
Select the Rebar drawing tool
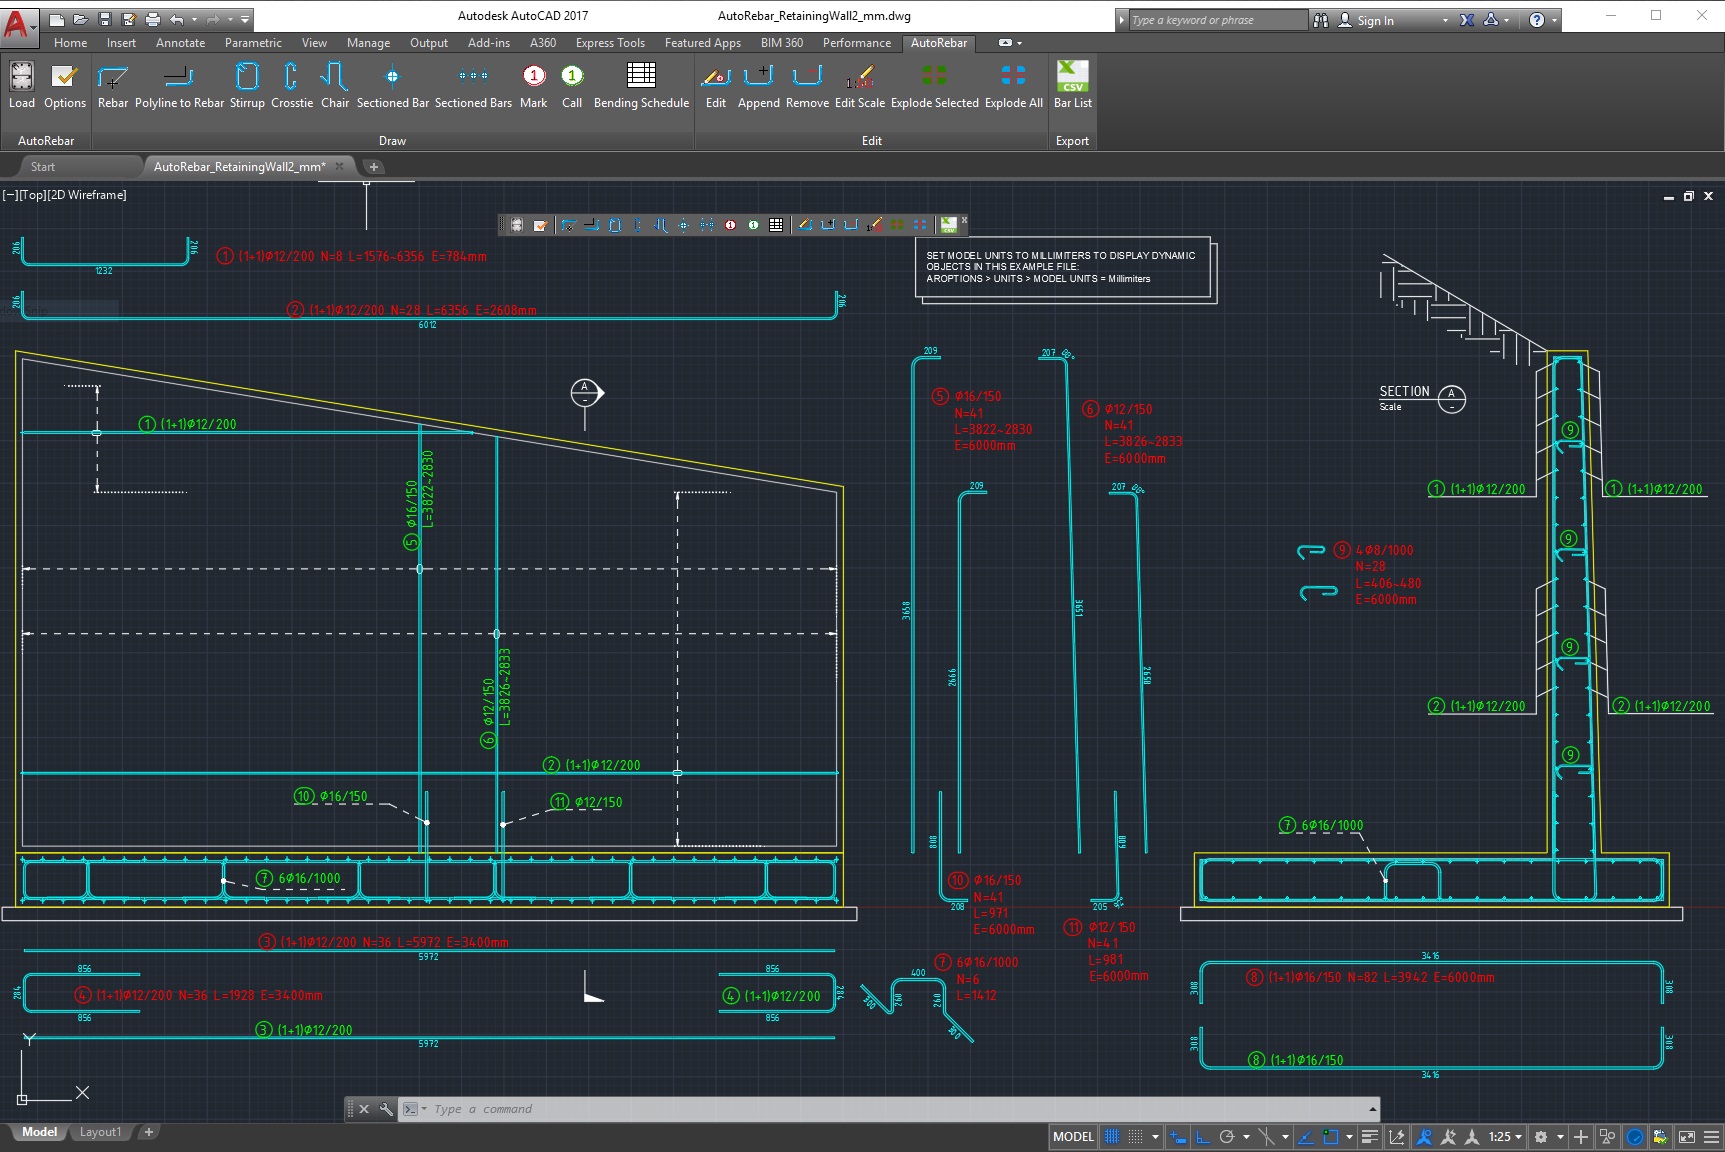(x=113, y=85)
